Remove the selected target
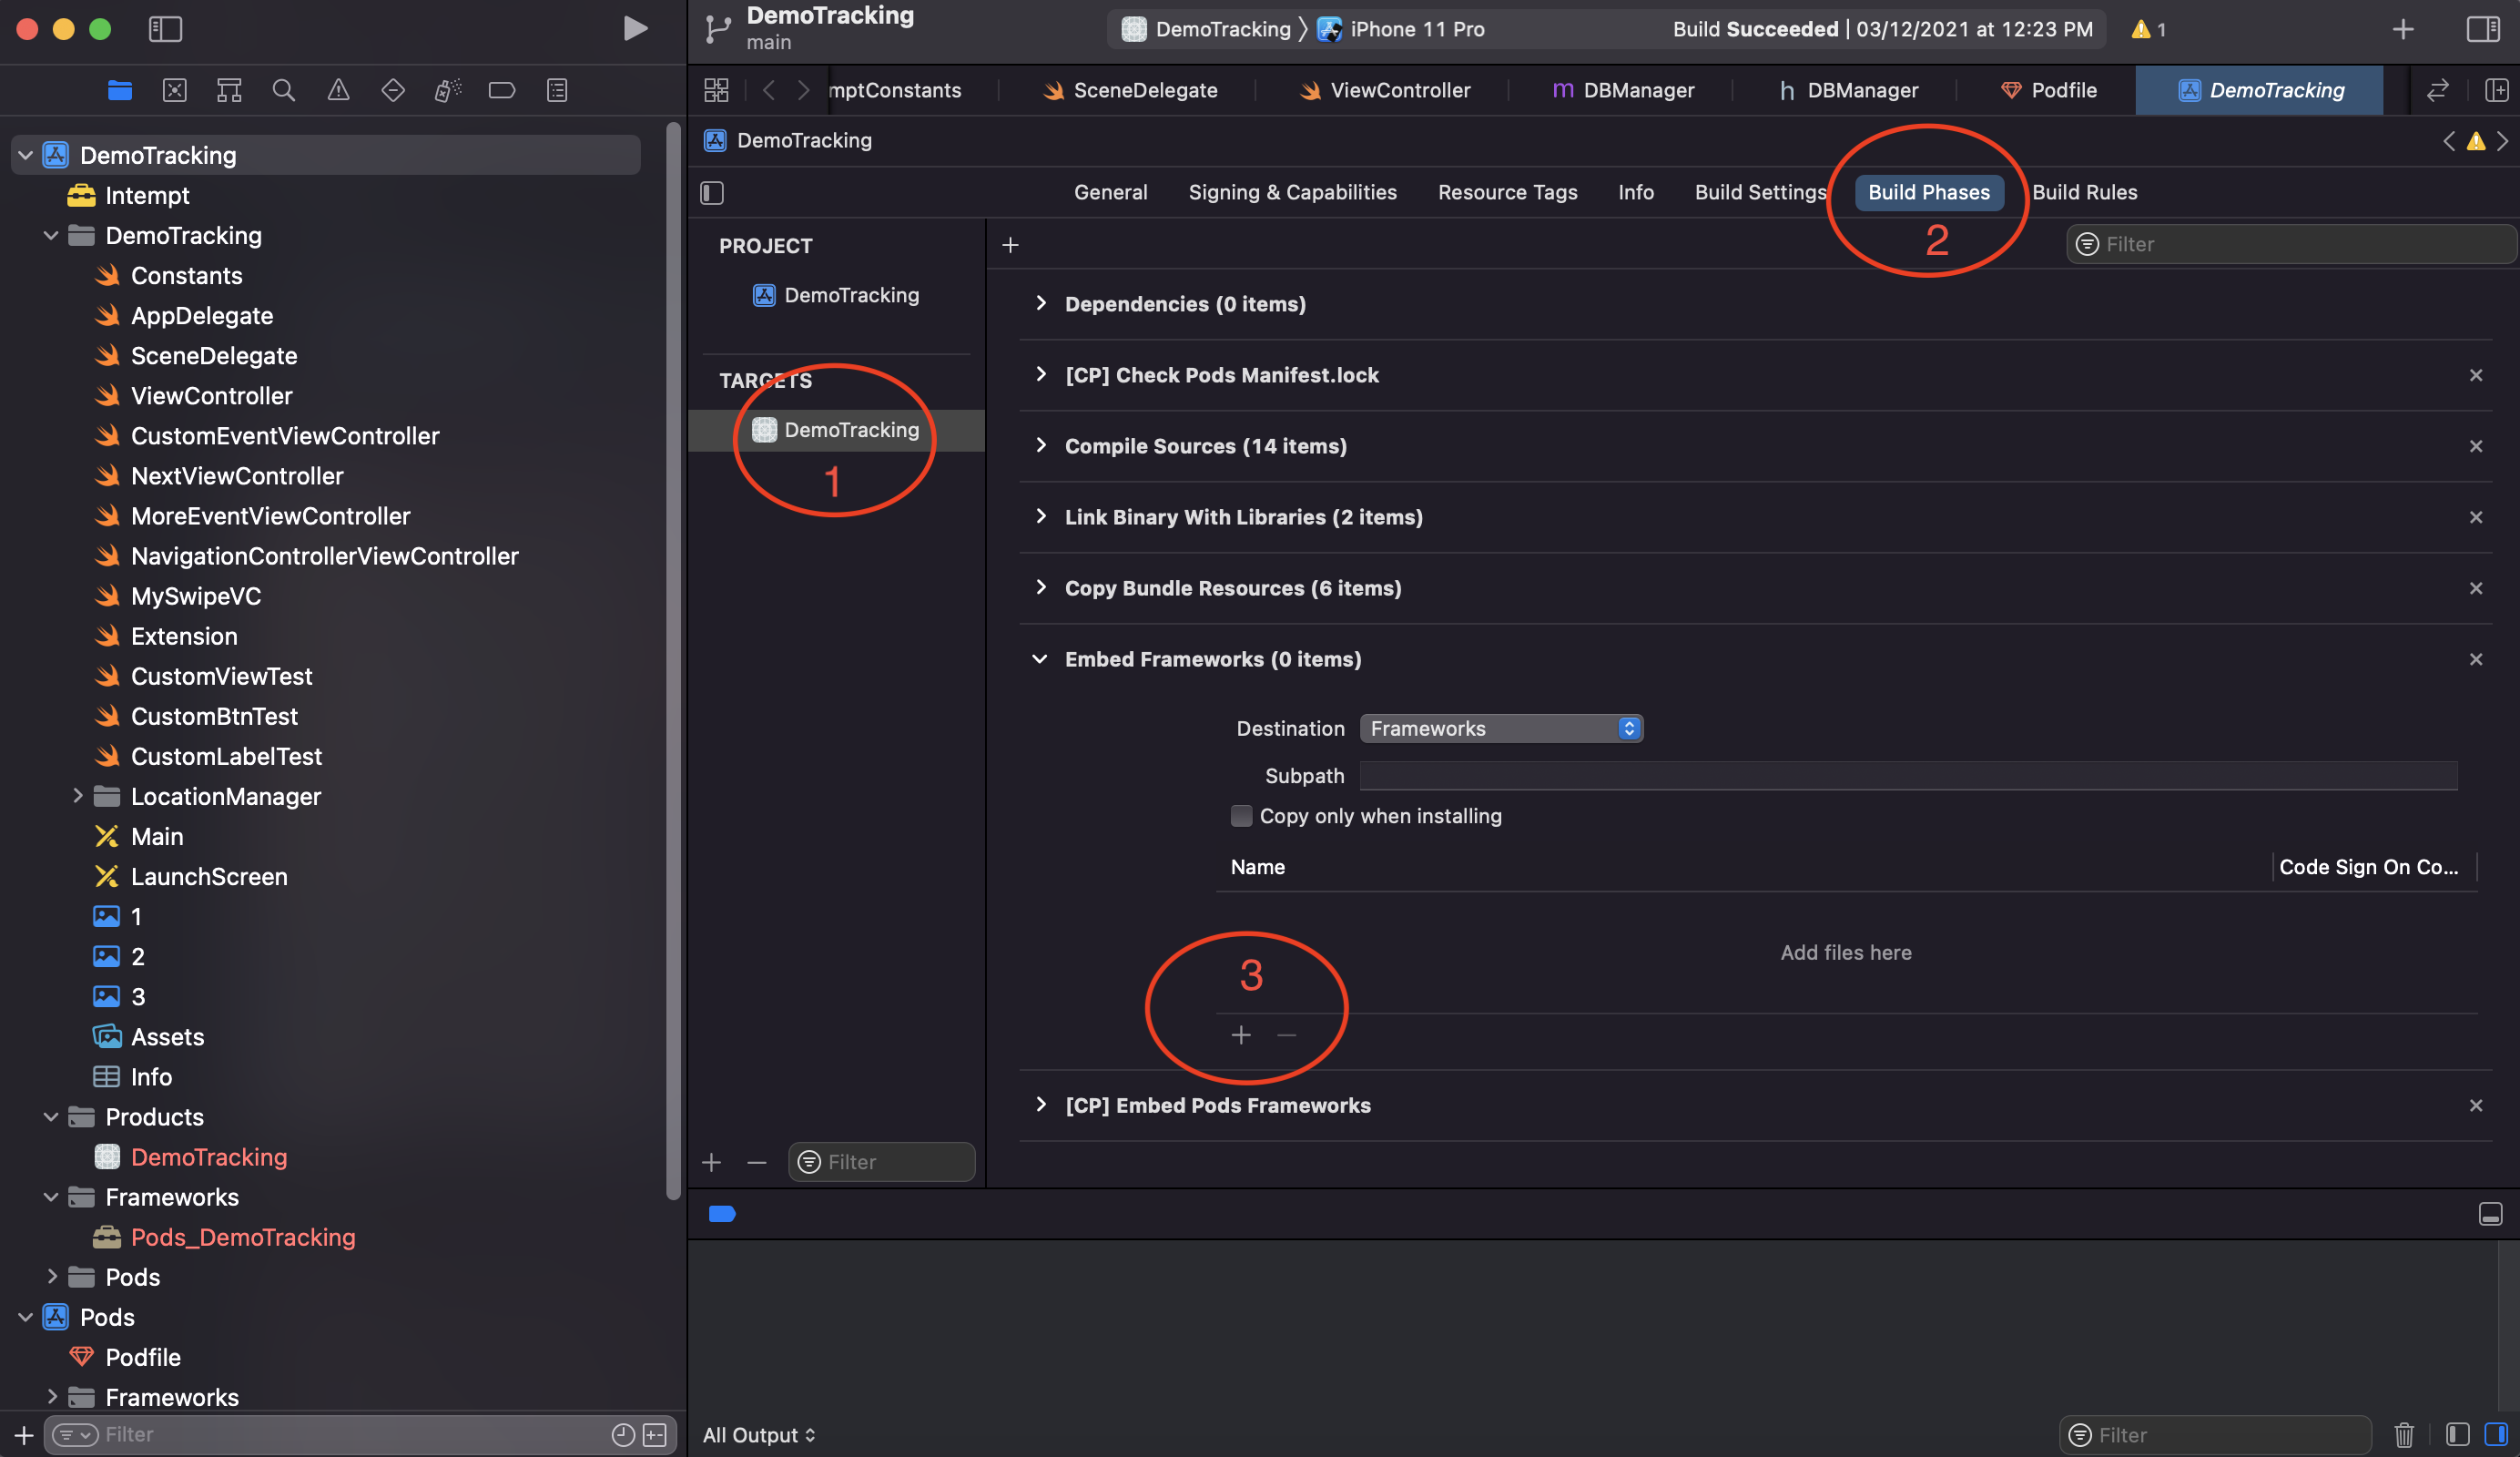The width and height of the screenshot is (2520, 1457). 756,1162
